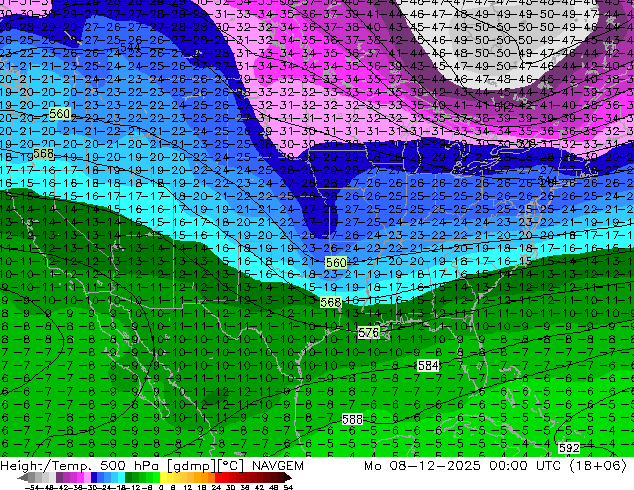Click the dark blue swatch in the legend
This screenshot has height=490, width=634.
[x=94, y=478]
